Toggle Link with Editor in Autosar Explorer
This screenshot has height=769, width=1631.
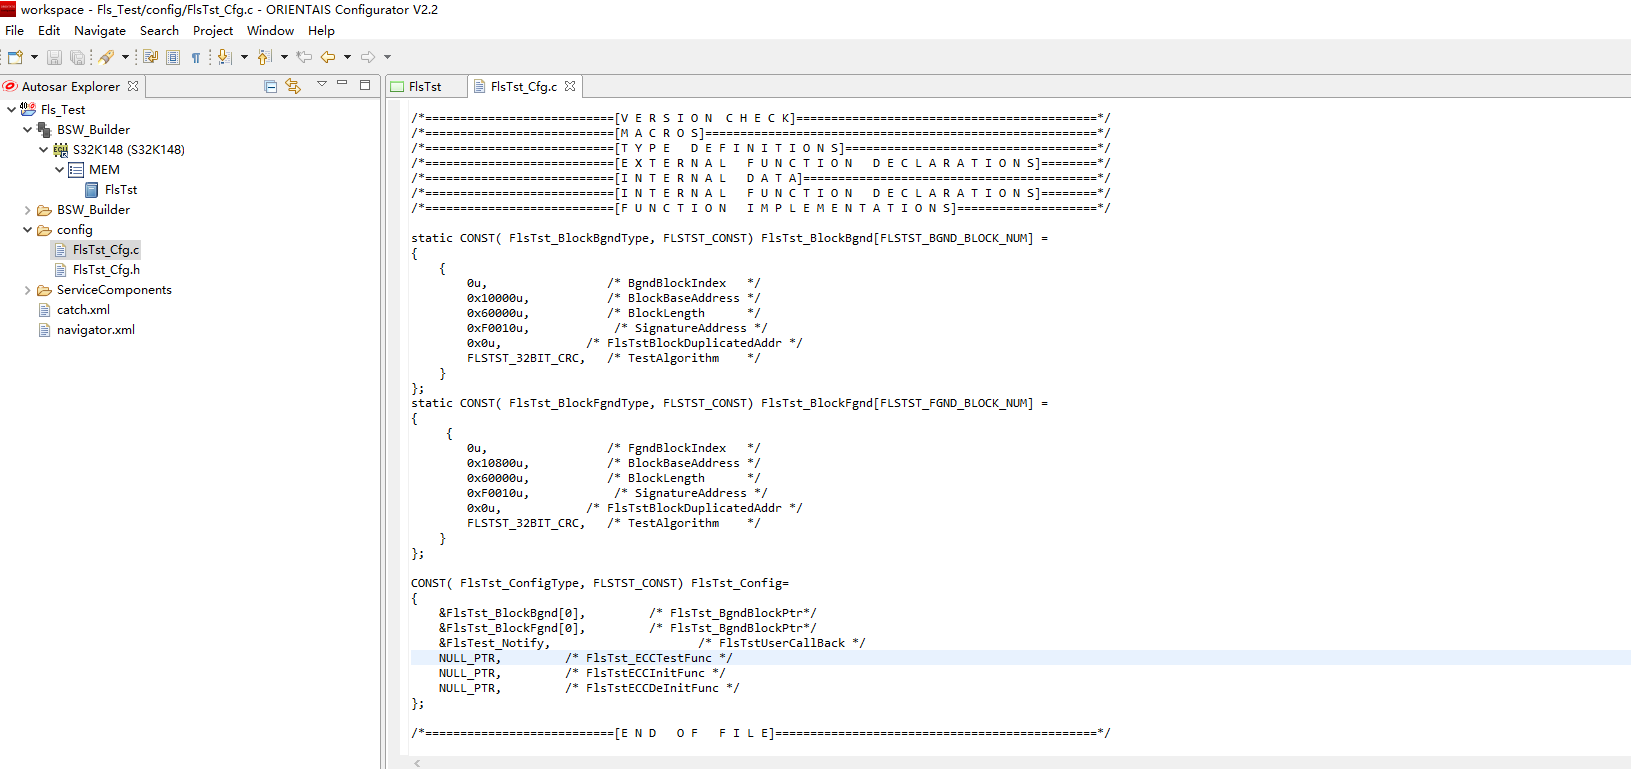point(293,86)
